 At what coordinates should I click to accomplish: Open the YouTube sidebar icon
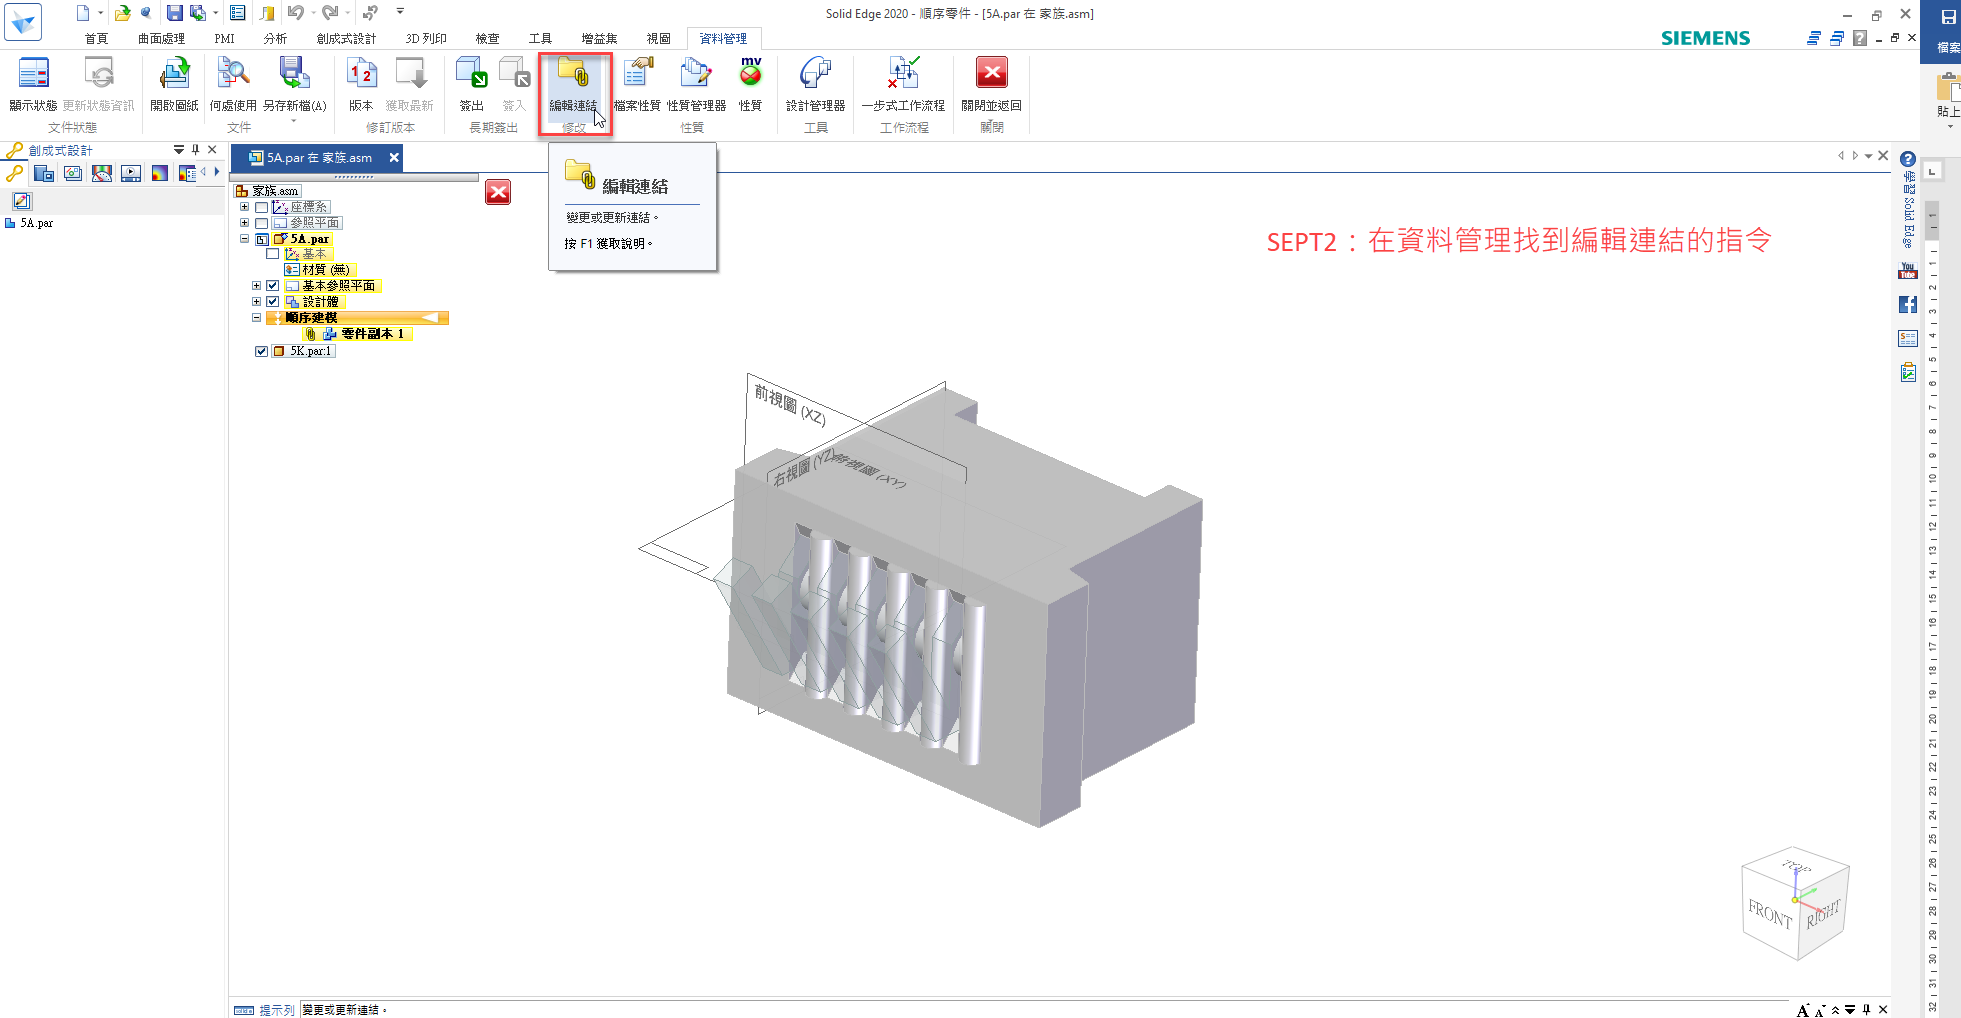(x=1908, y=271)
